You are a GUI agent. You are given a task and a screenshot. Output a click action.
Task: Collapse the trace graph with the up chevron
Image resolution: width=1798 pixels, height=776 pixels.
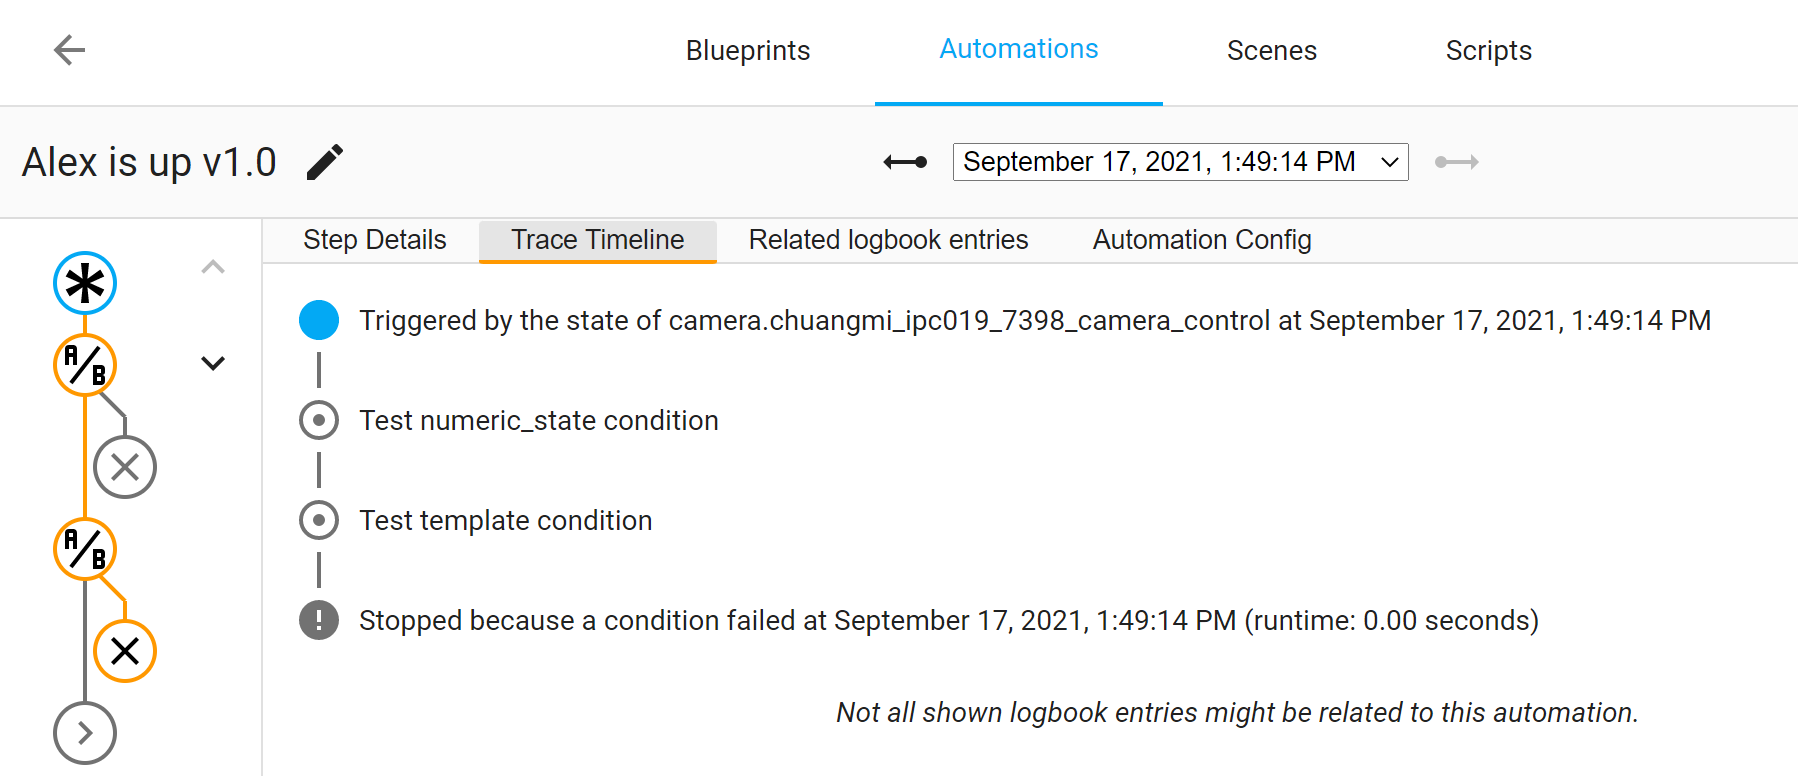point(212,267)
